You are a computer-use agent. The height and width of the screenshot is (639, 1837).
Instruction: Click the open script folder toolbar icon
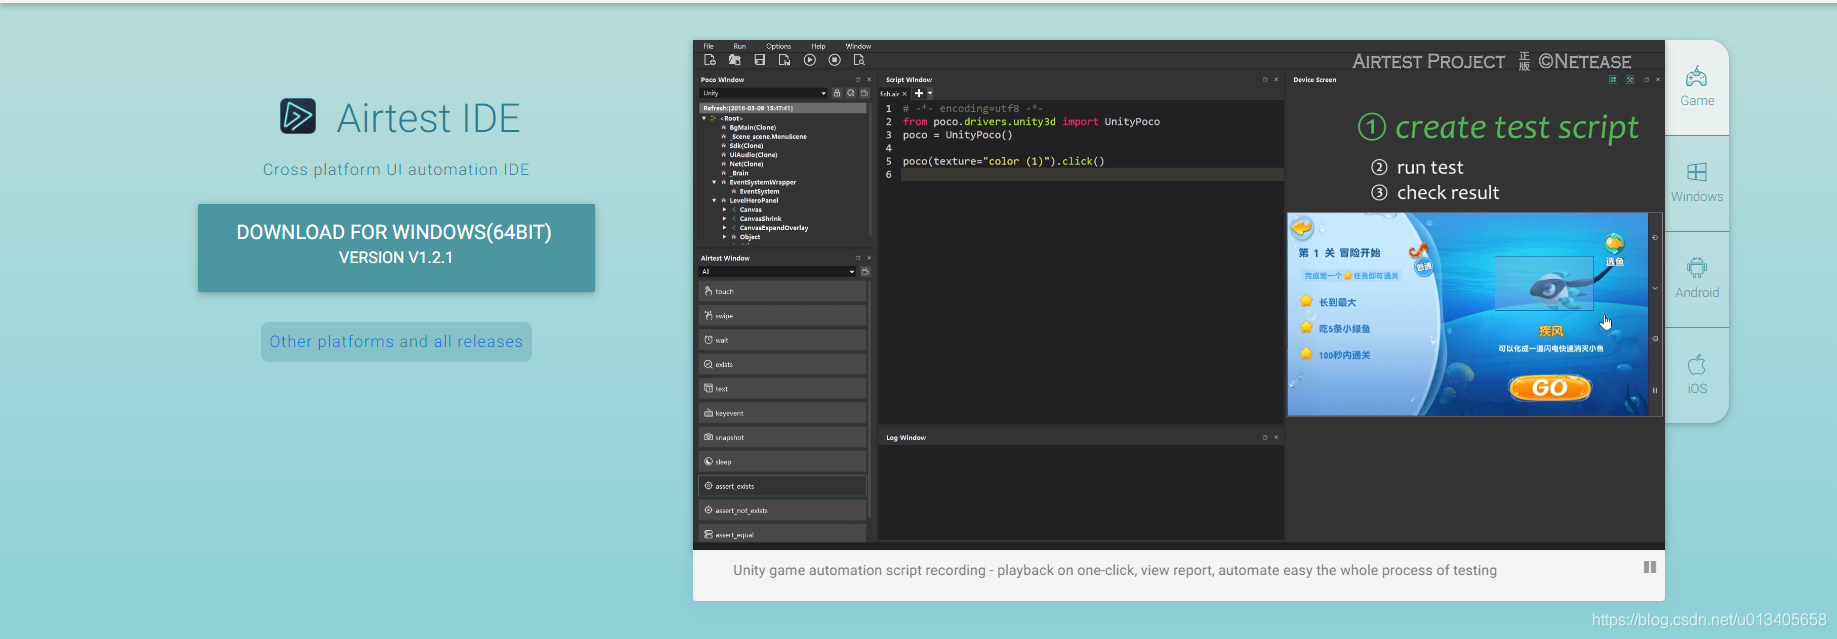point(735,60)
